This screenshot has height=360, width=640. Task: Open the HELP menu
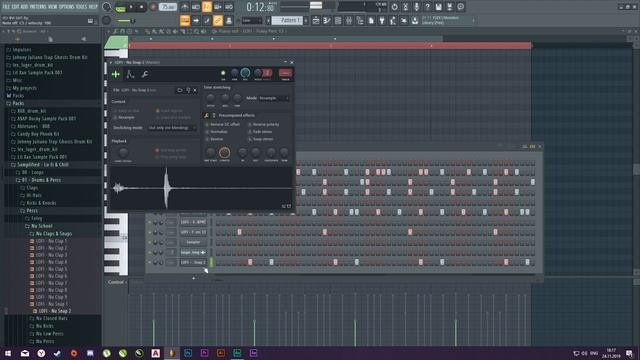point(93,7)
